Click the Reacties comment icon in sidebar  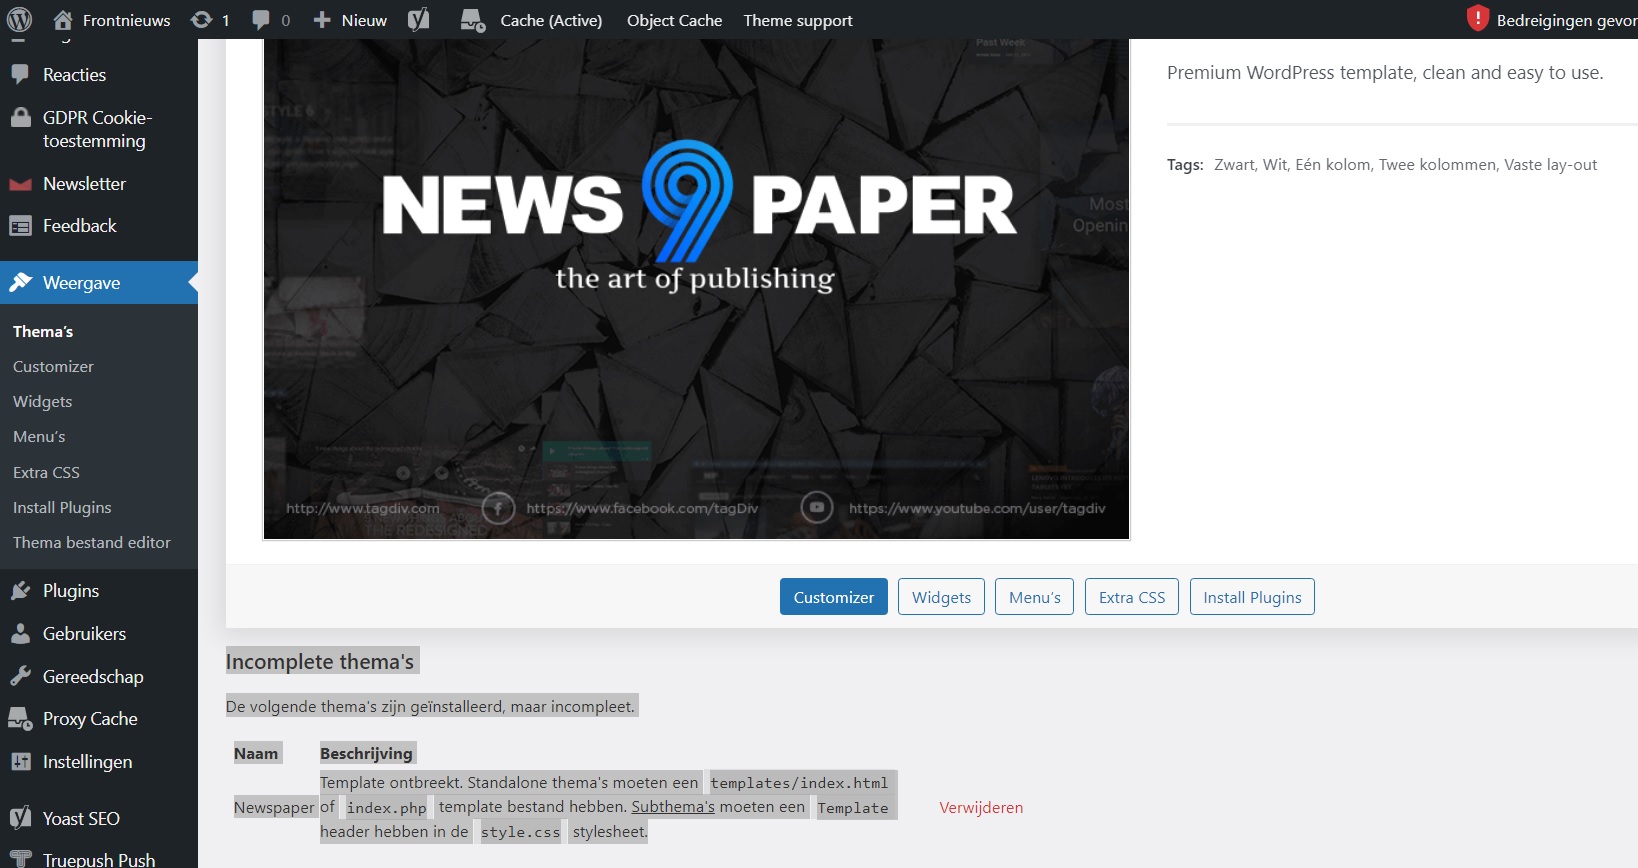[x=20, y=75]
